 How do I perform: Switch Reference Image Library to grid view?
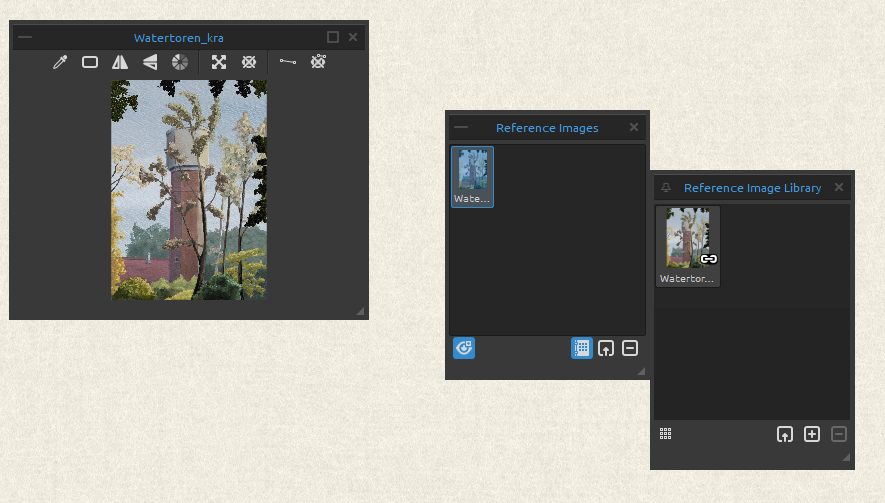point(665,434)
